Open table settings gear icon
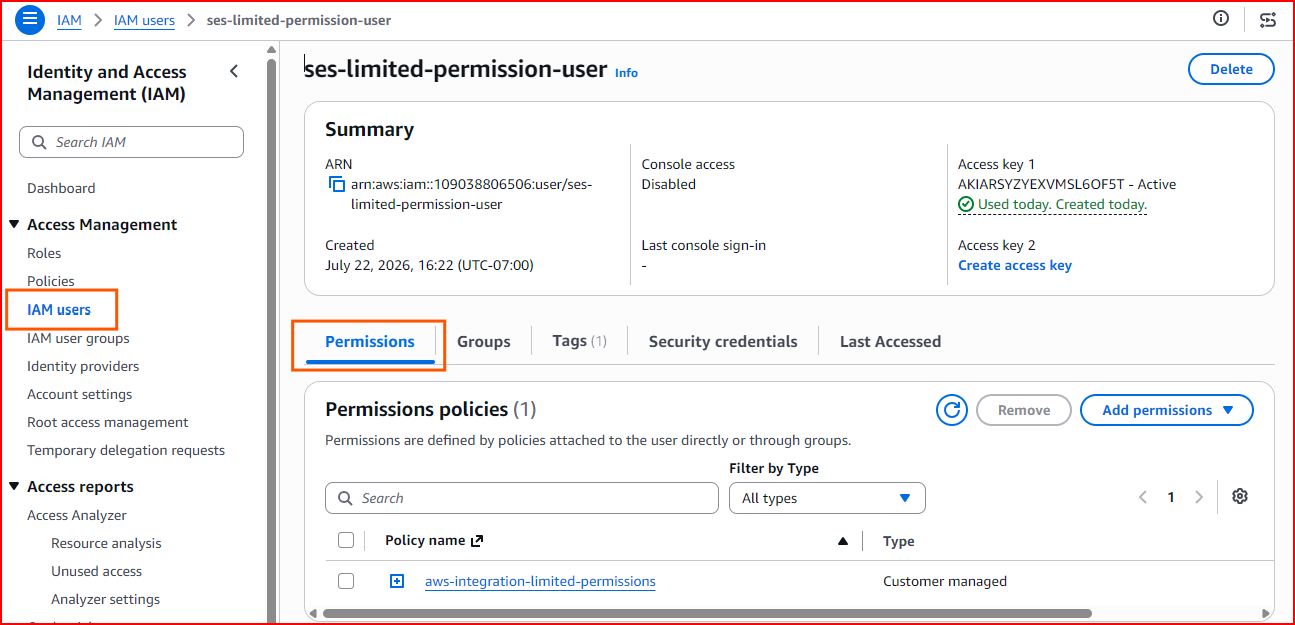 tap(1240, 496)
